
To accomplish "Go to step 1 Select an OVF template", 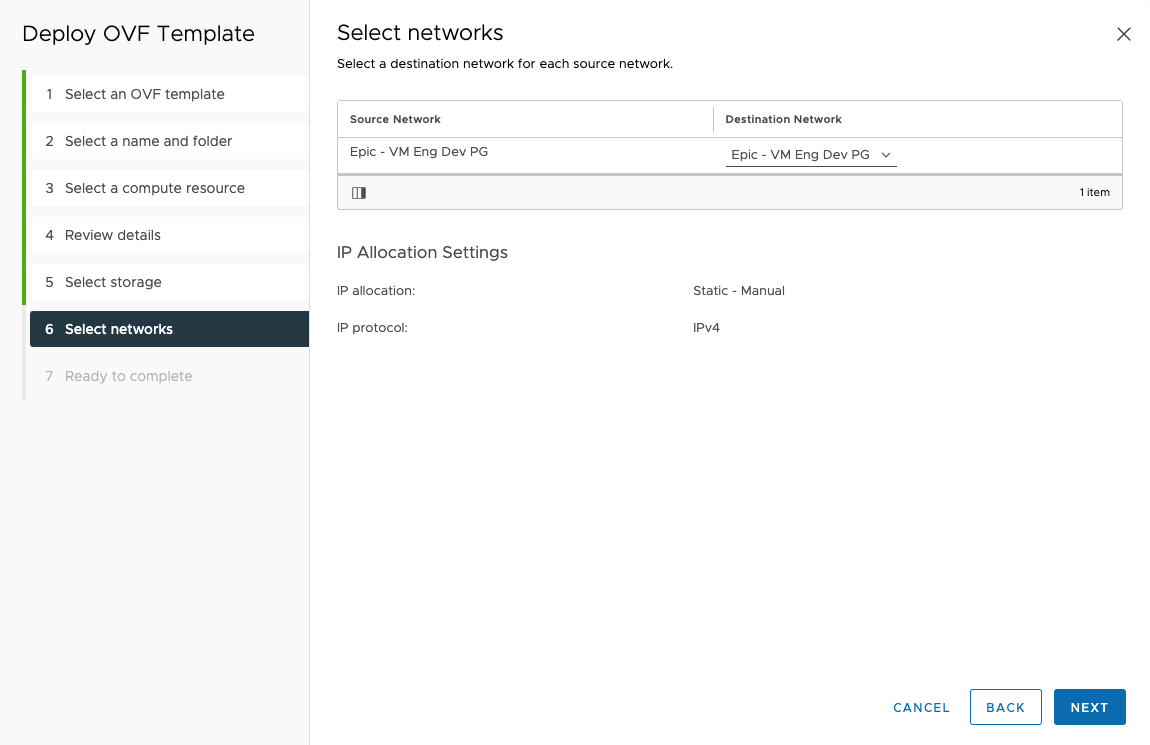I will (x=145, y=94).
